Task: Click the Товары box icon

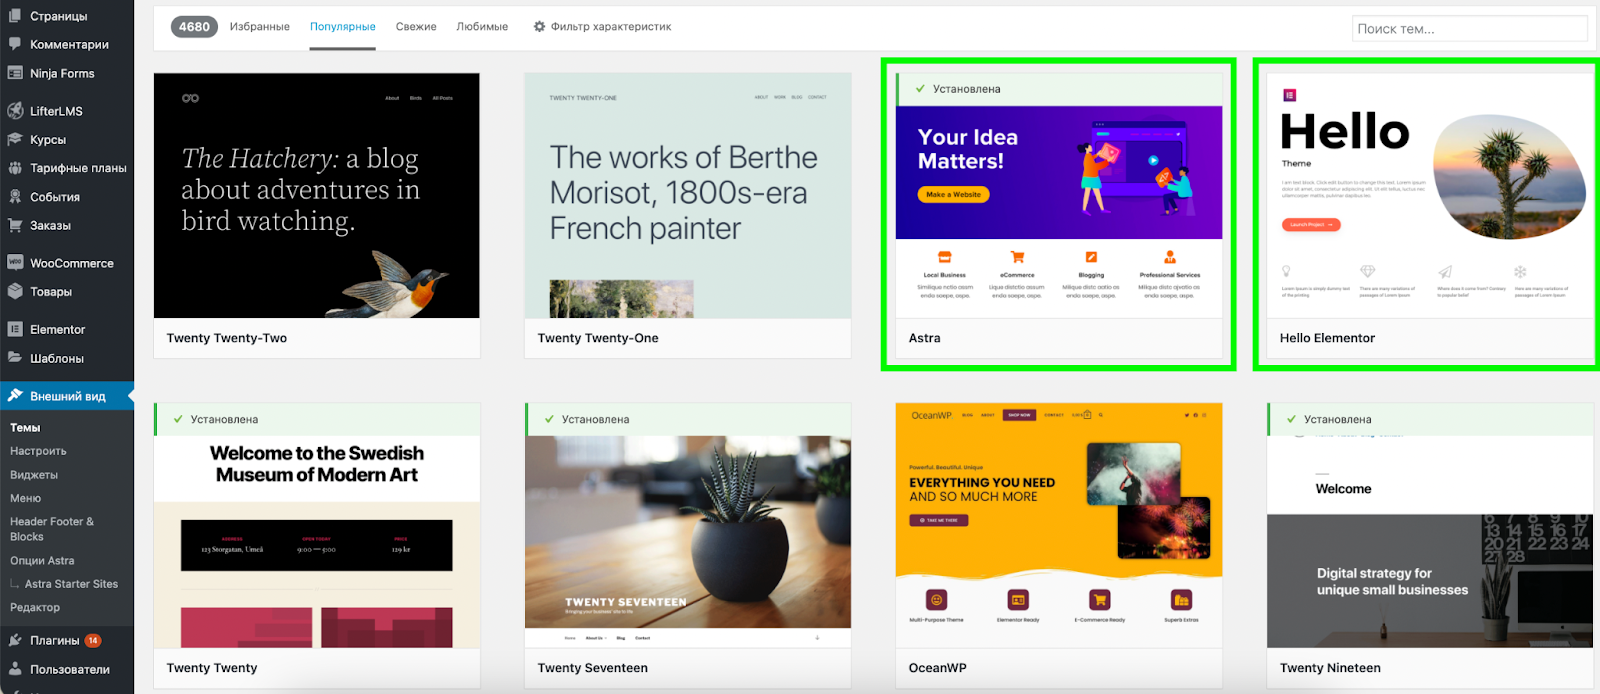Action: pos(15,292)
